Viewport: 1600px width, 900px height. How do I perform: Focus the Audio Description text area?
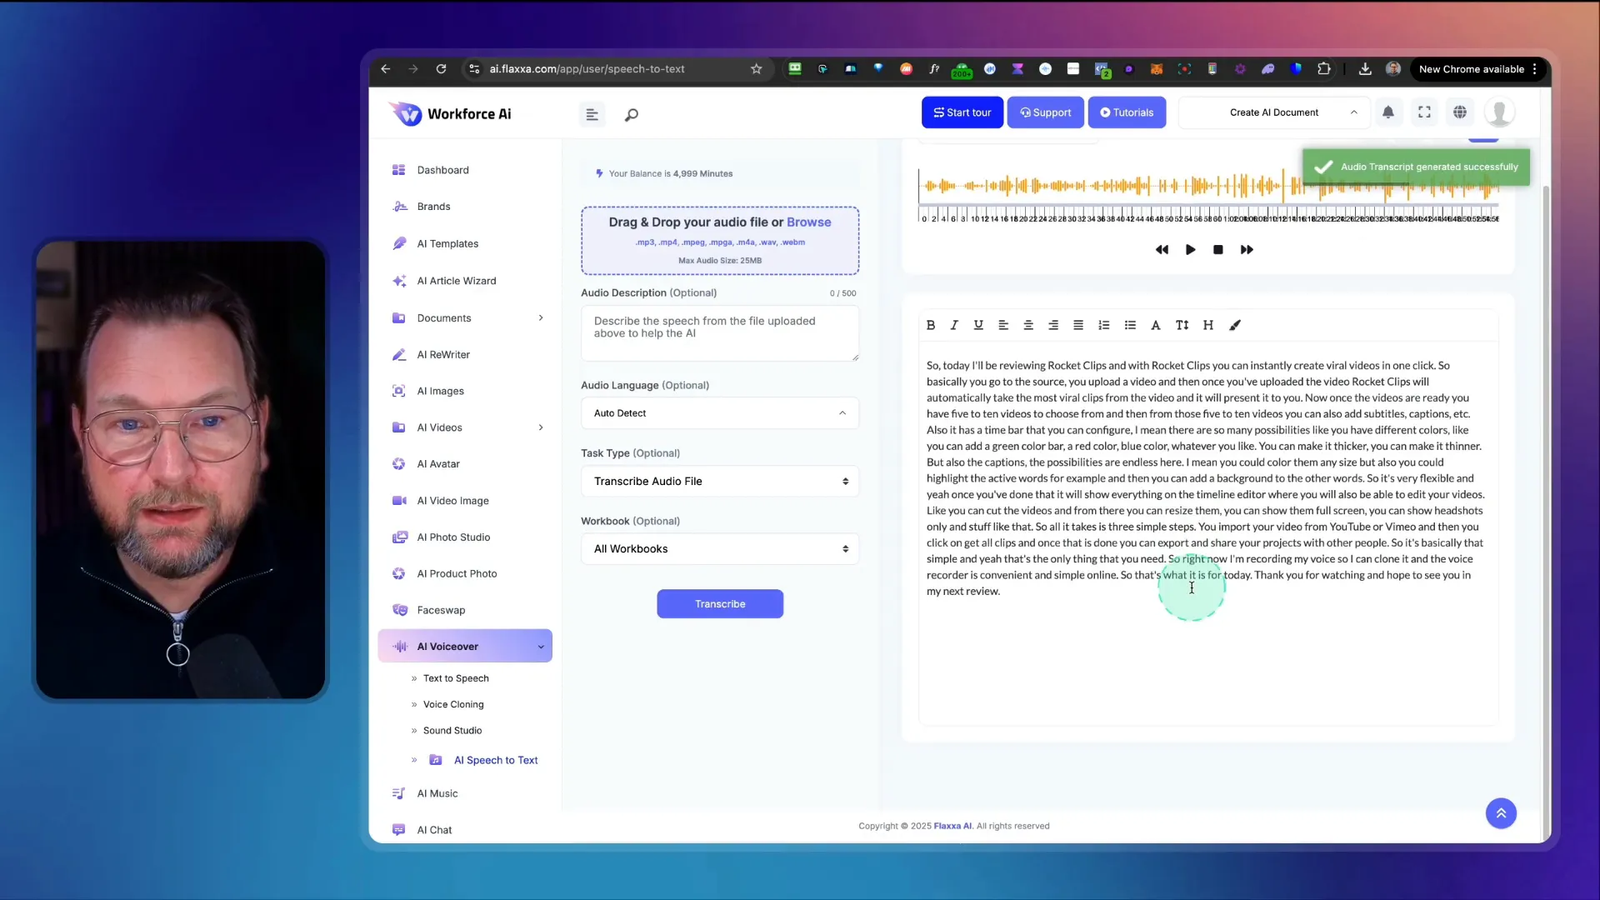pos(720,333)
